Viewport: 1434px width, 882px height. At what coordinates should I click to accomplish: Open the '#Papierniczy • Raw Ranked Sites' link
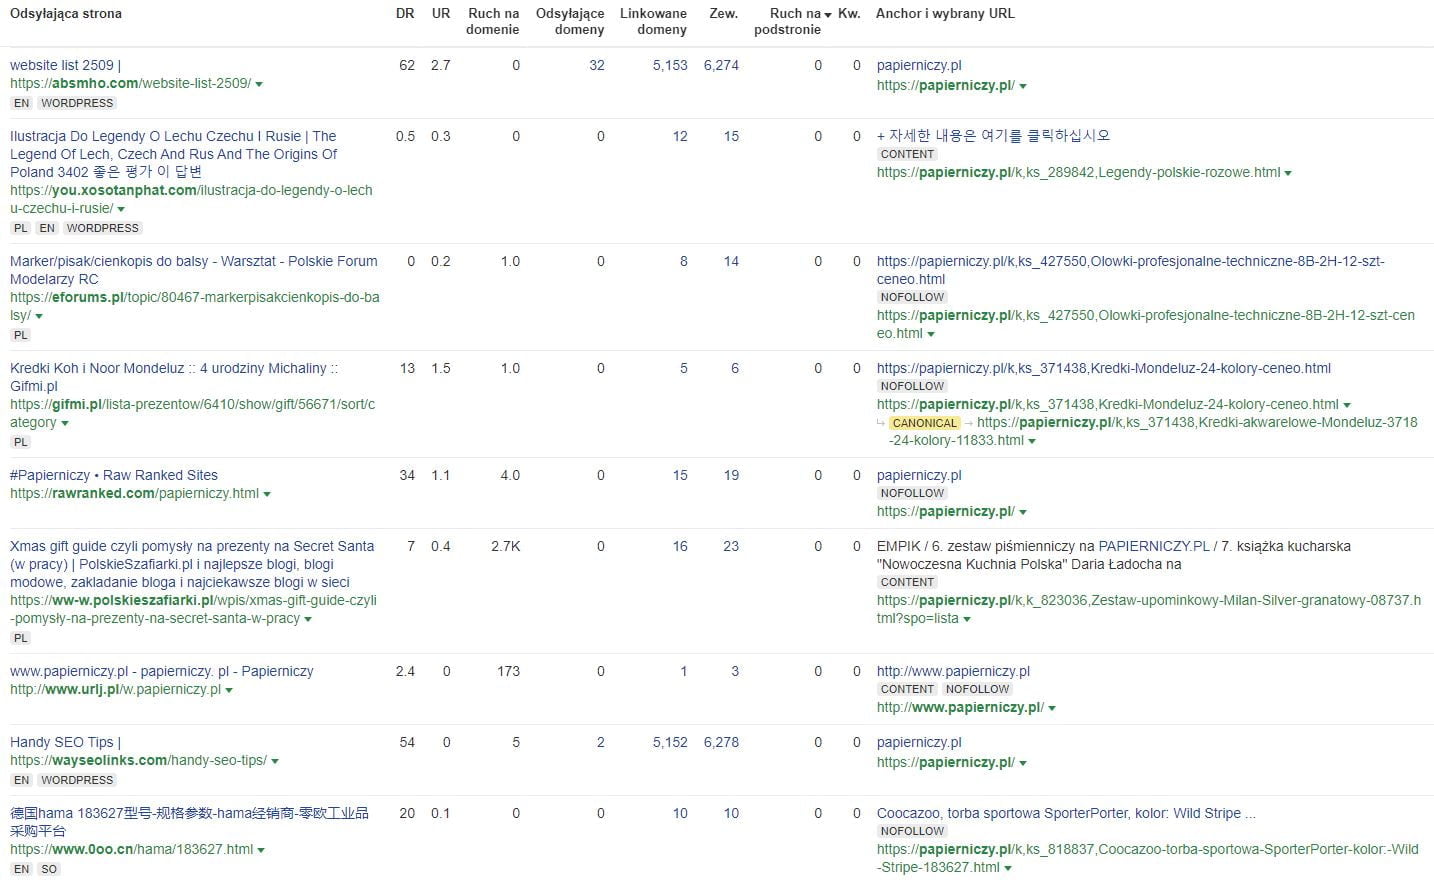(113, 475)
